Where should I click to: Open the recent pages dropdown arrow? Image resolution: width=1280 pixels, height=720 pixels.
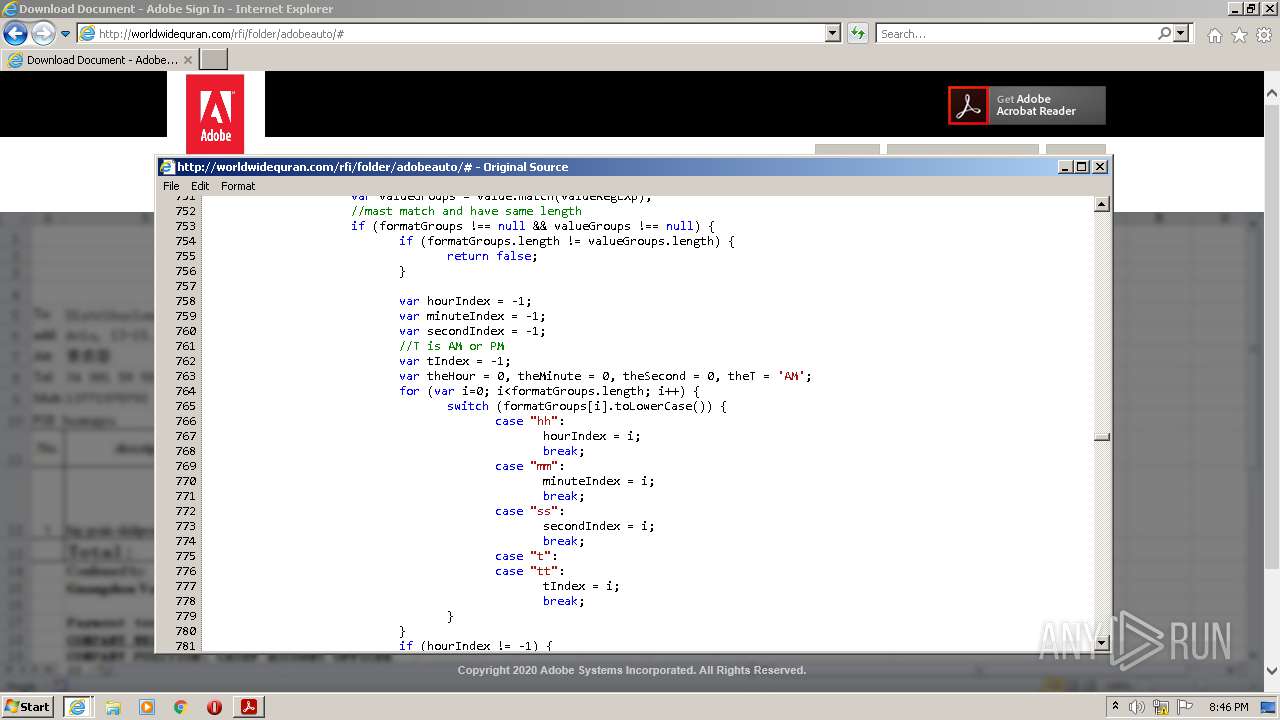point(65,34)
